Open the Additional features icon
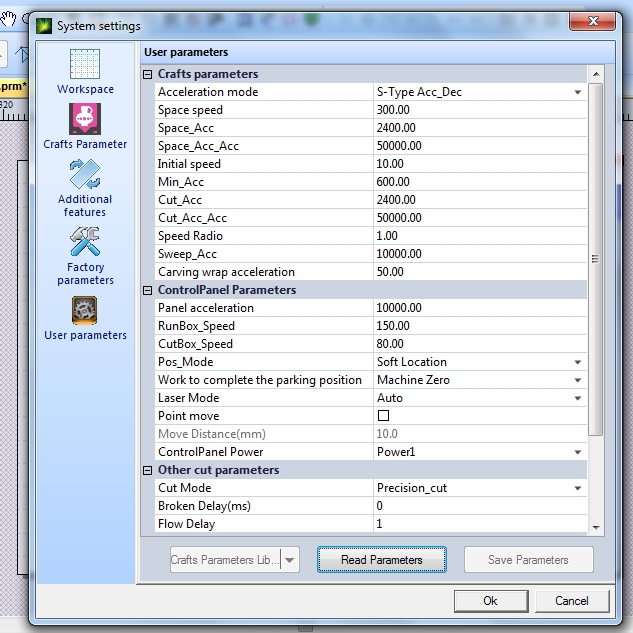The image size is (633, 633). pyautogui.click(x=85, y=174)
